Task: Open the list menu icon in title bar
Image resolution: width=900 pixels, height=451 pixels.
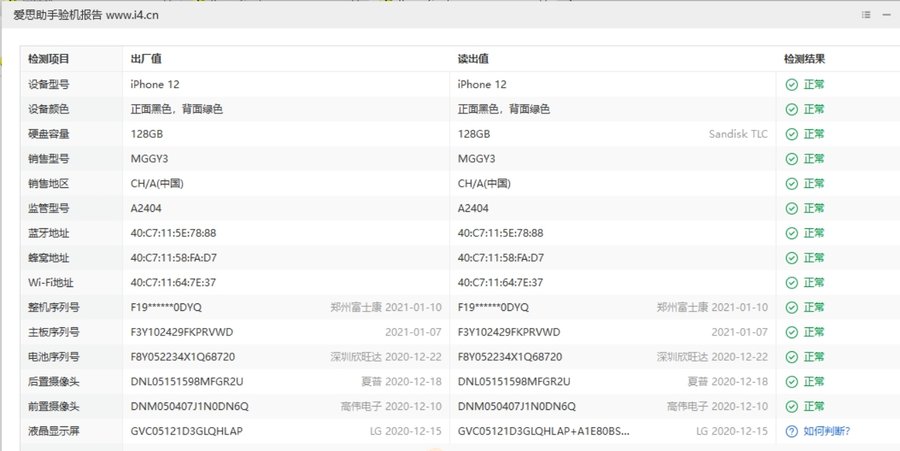Action: [x=866, y=15]
